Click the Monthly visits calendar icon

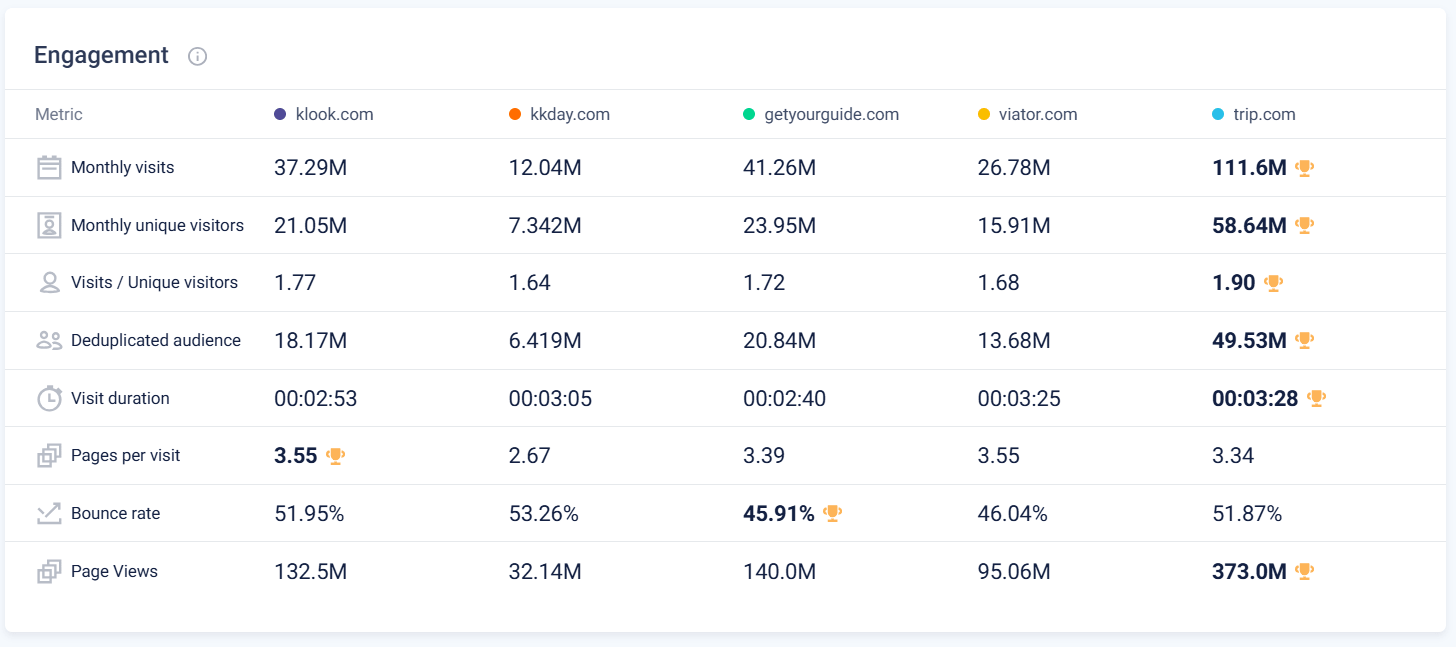(49, 167)
